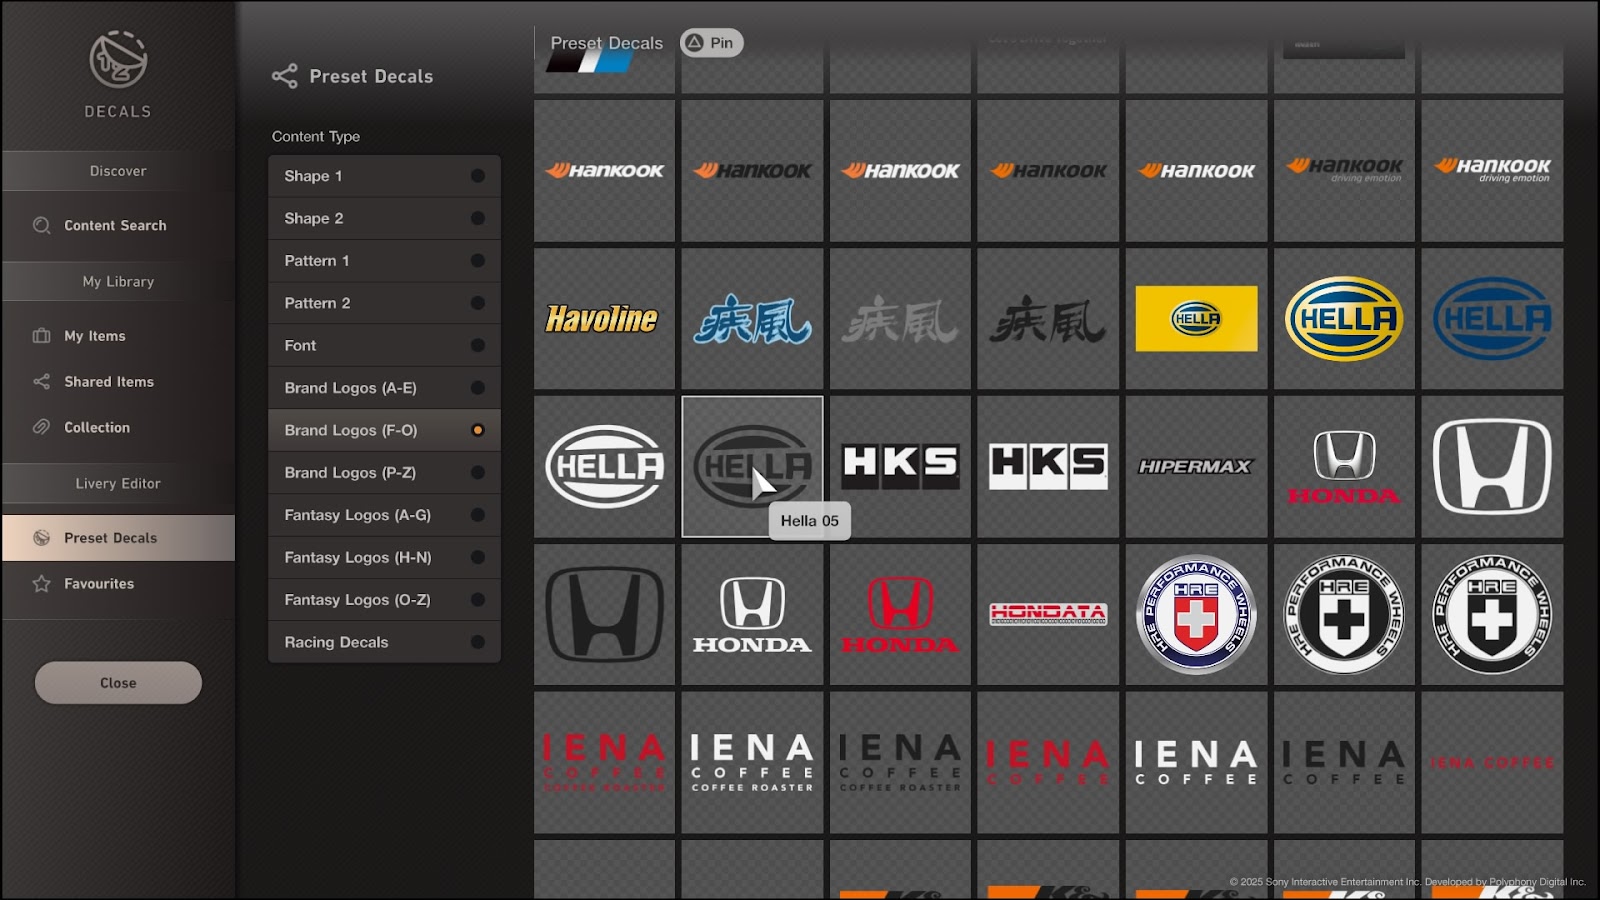Choose the grey kanji calligraphy decal
The height and width of the screenshot is (900, 1600).
pyautogui.click(x=900, y=319)
